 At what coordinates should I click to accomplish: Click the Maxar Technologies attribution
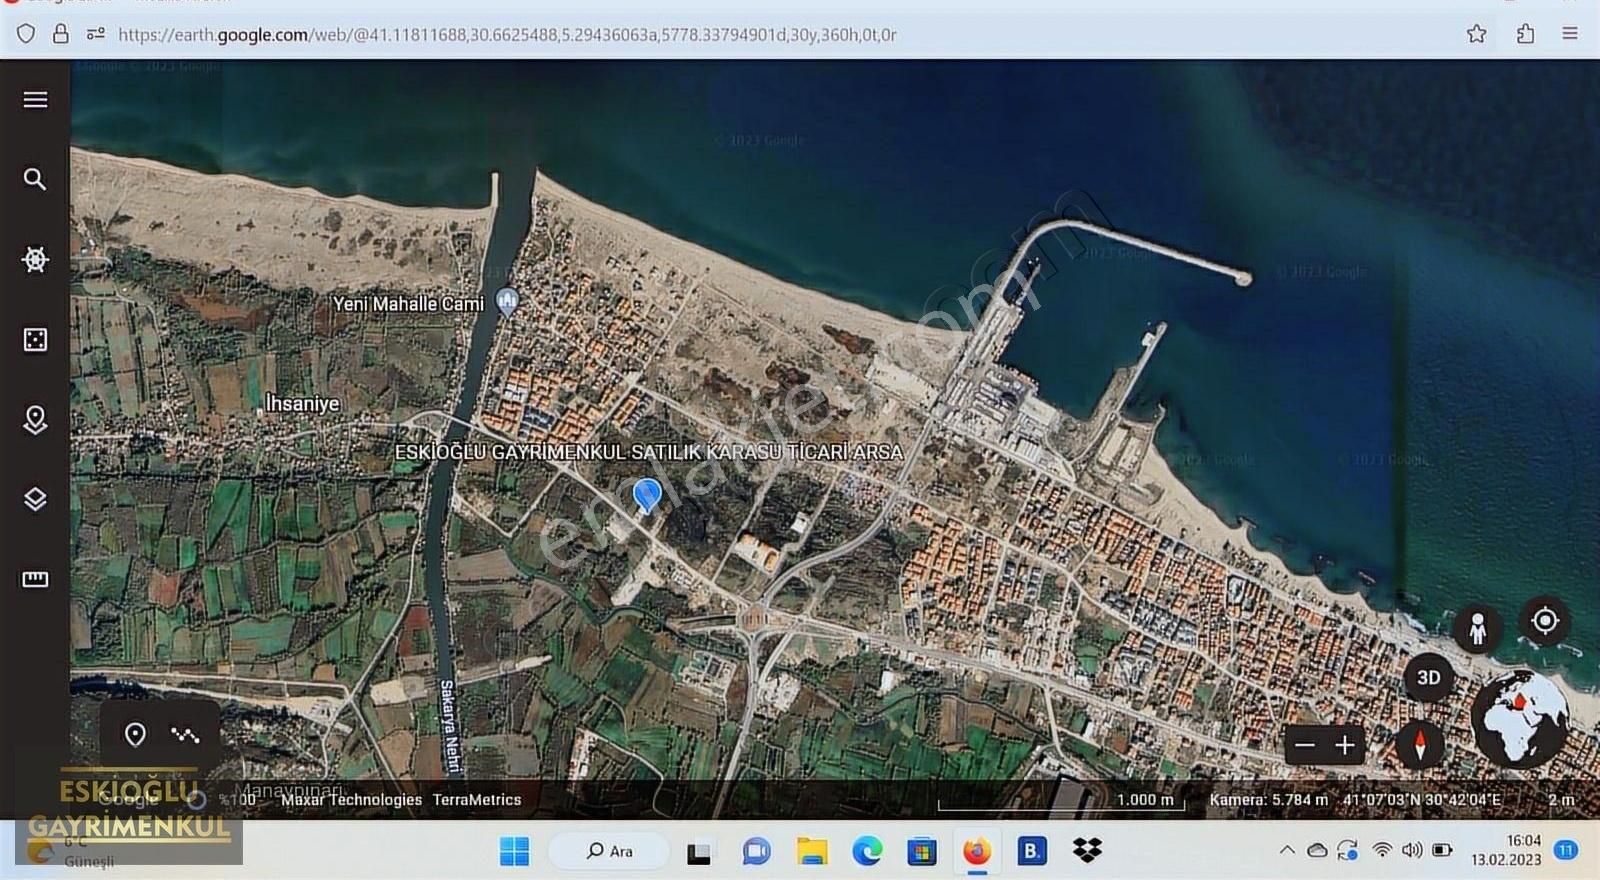click(x=351, y=800)
